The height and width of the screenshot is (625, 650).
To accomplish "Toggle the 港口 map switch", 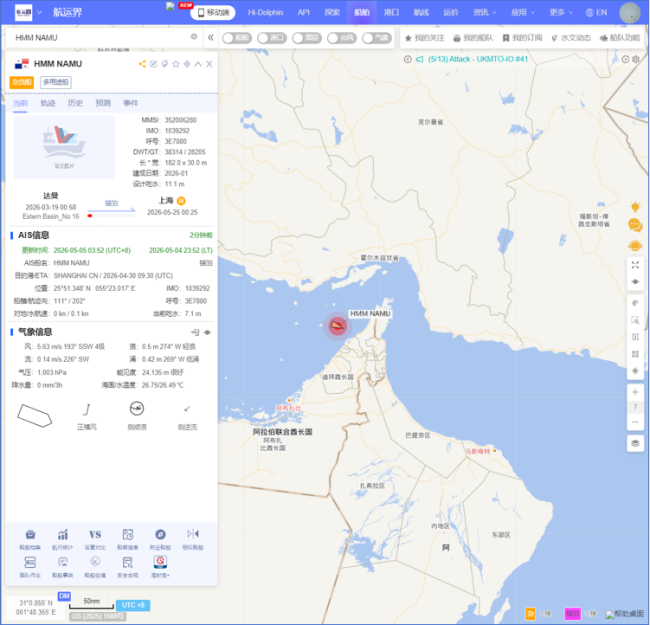I will [272, 38].
